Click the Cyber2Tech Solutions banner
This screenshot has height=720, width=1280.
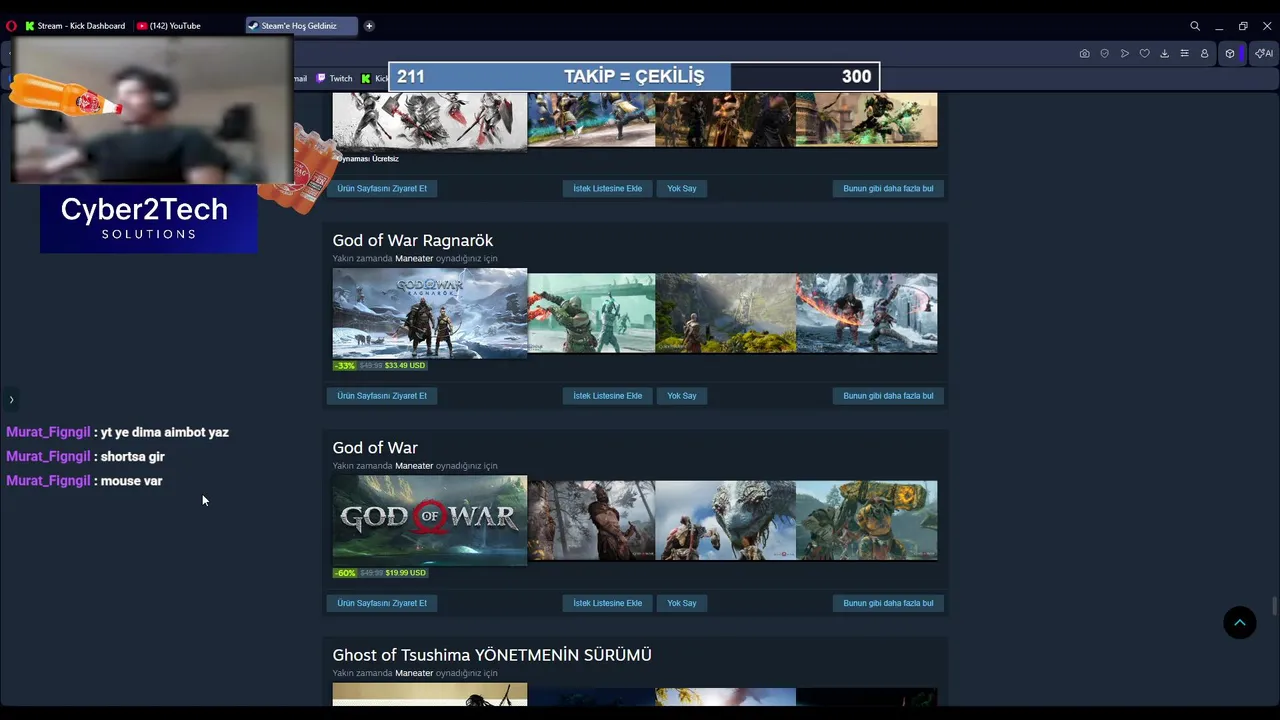click(149, 219)
